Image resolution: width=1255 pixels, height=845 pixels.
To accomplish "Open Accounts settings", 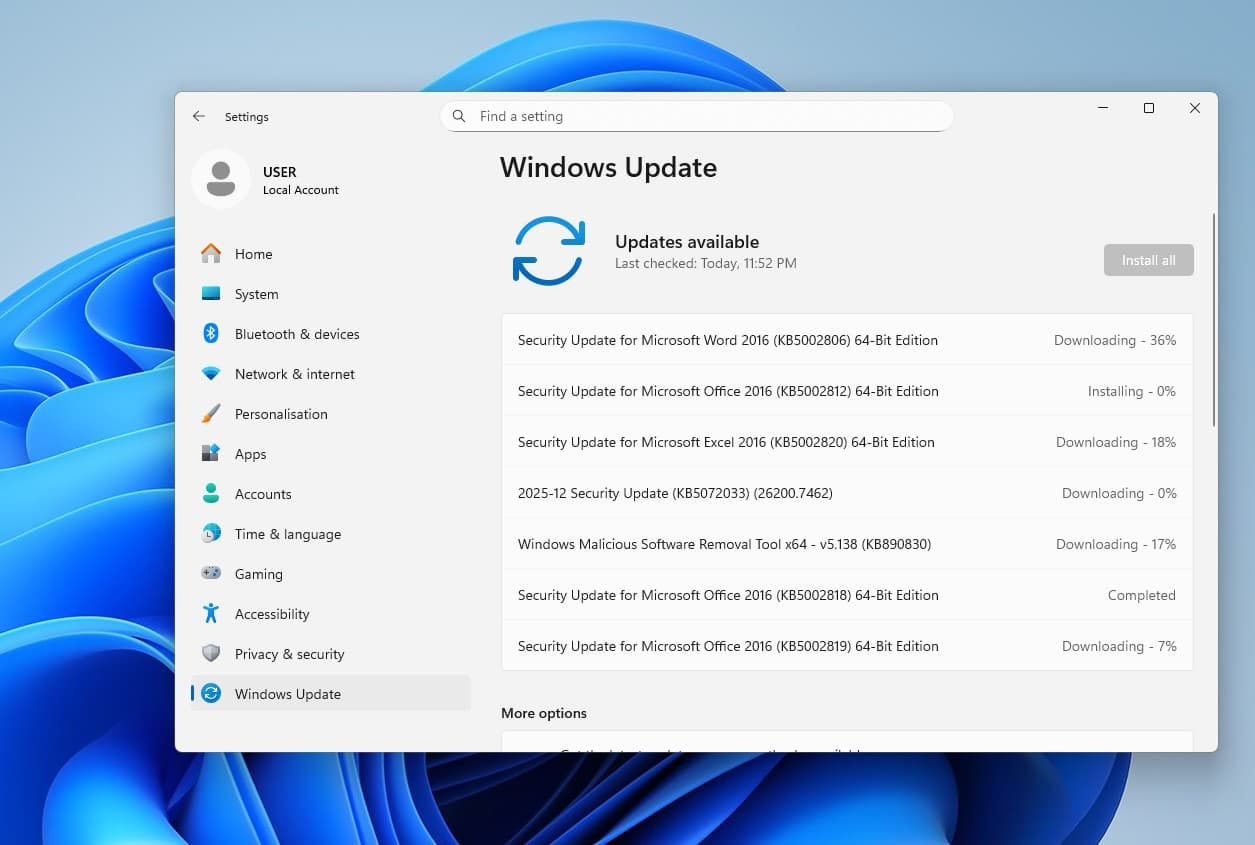I will click(x=263, y=493).
